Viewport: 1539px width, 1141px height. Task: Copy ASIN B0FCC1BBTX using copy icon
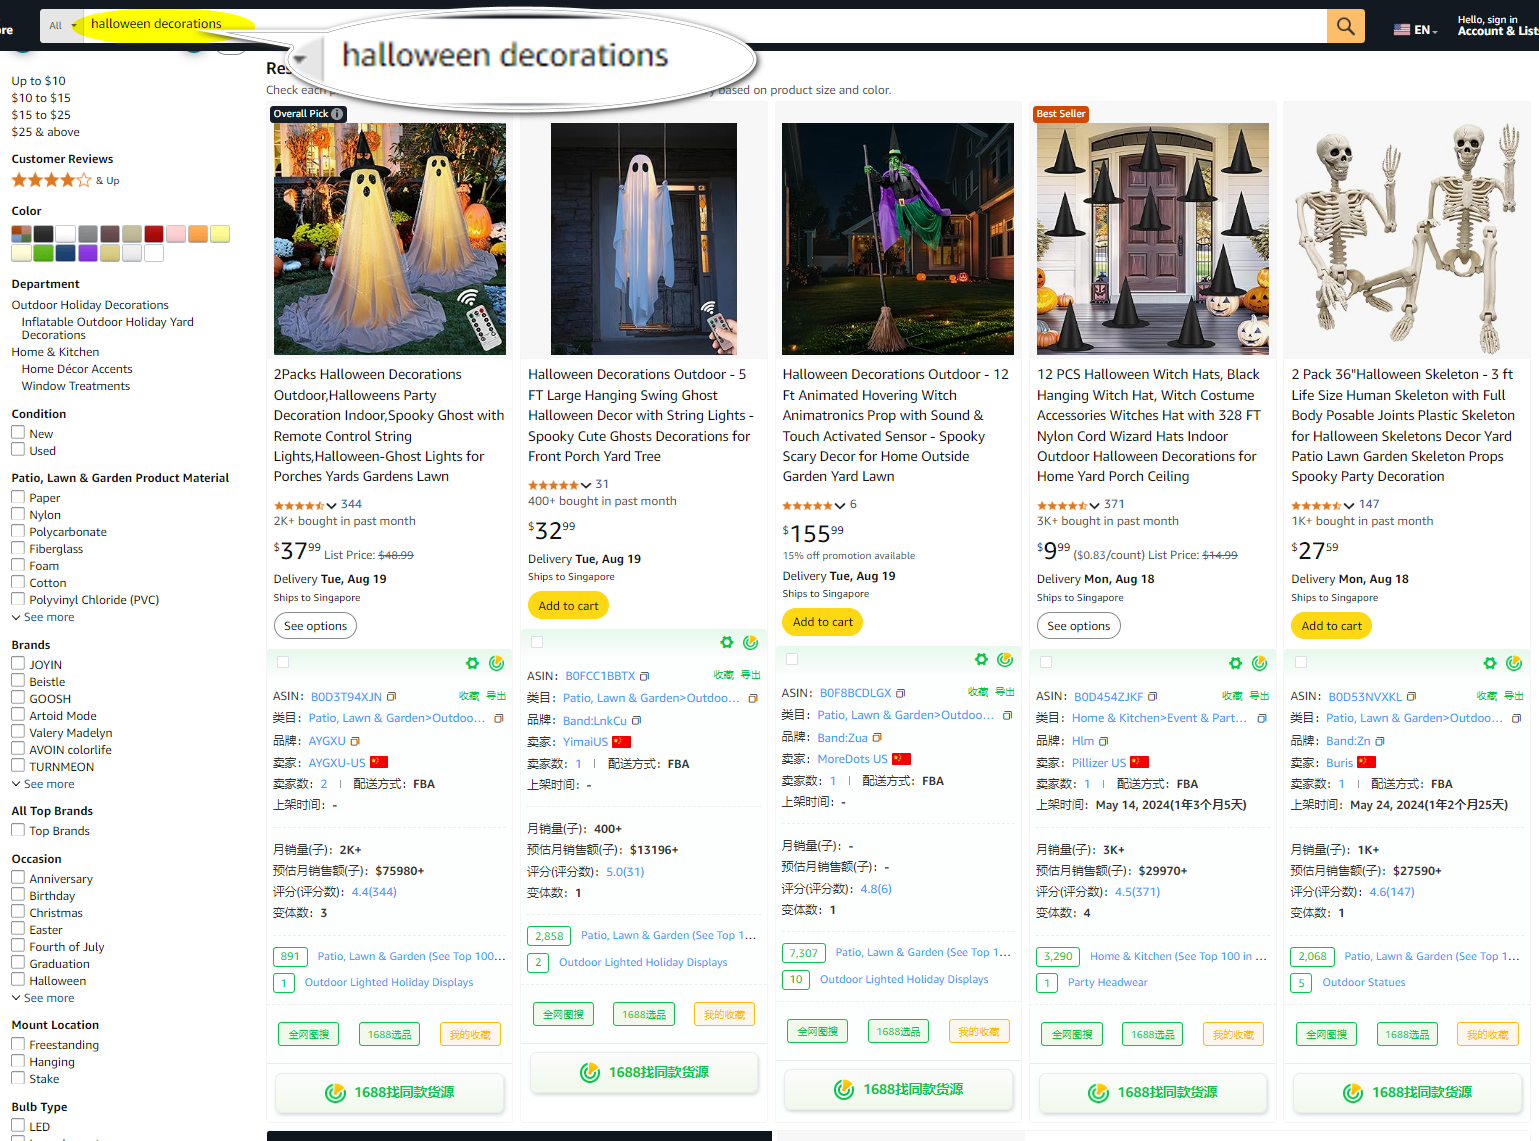point(644,676)
